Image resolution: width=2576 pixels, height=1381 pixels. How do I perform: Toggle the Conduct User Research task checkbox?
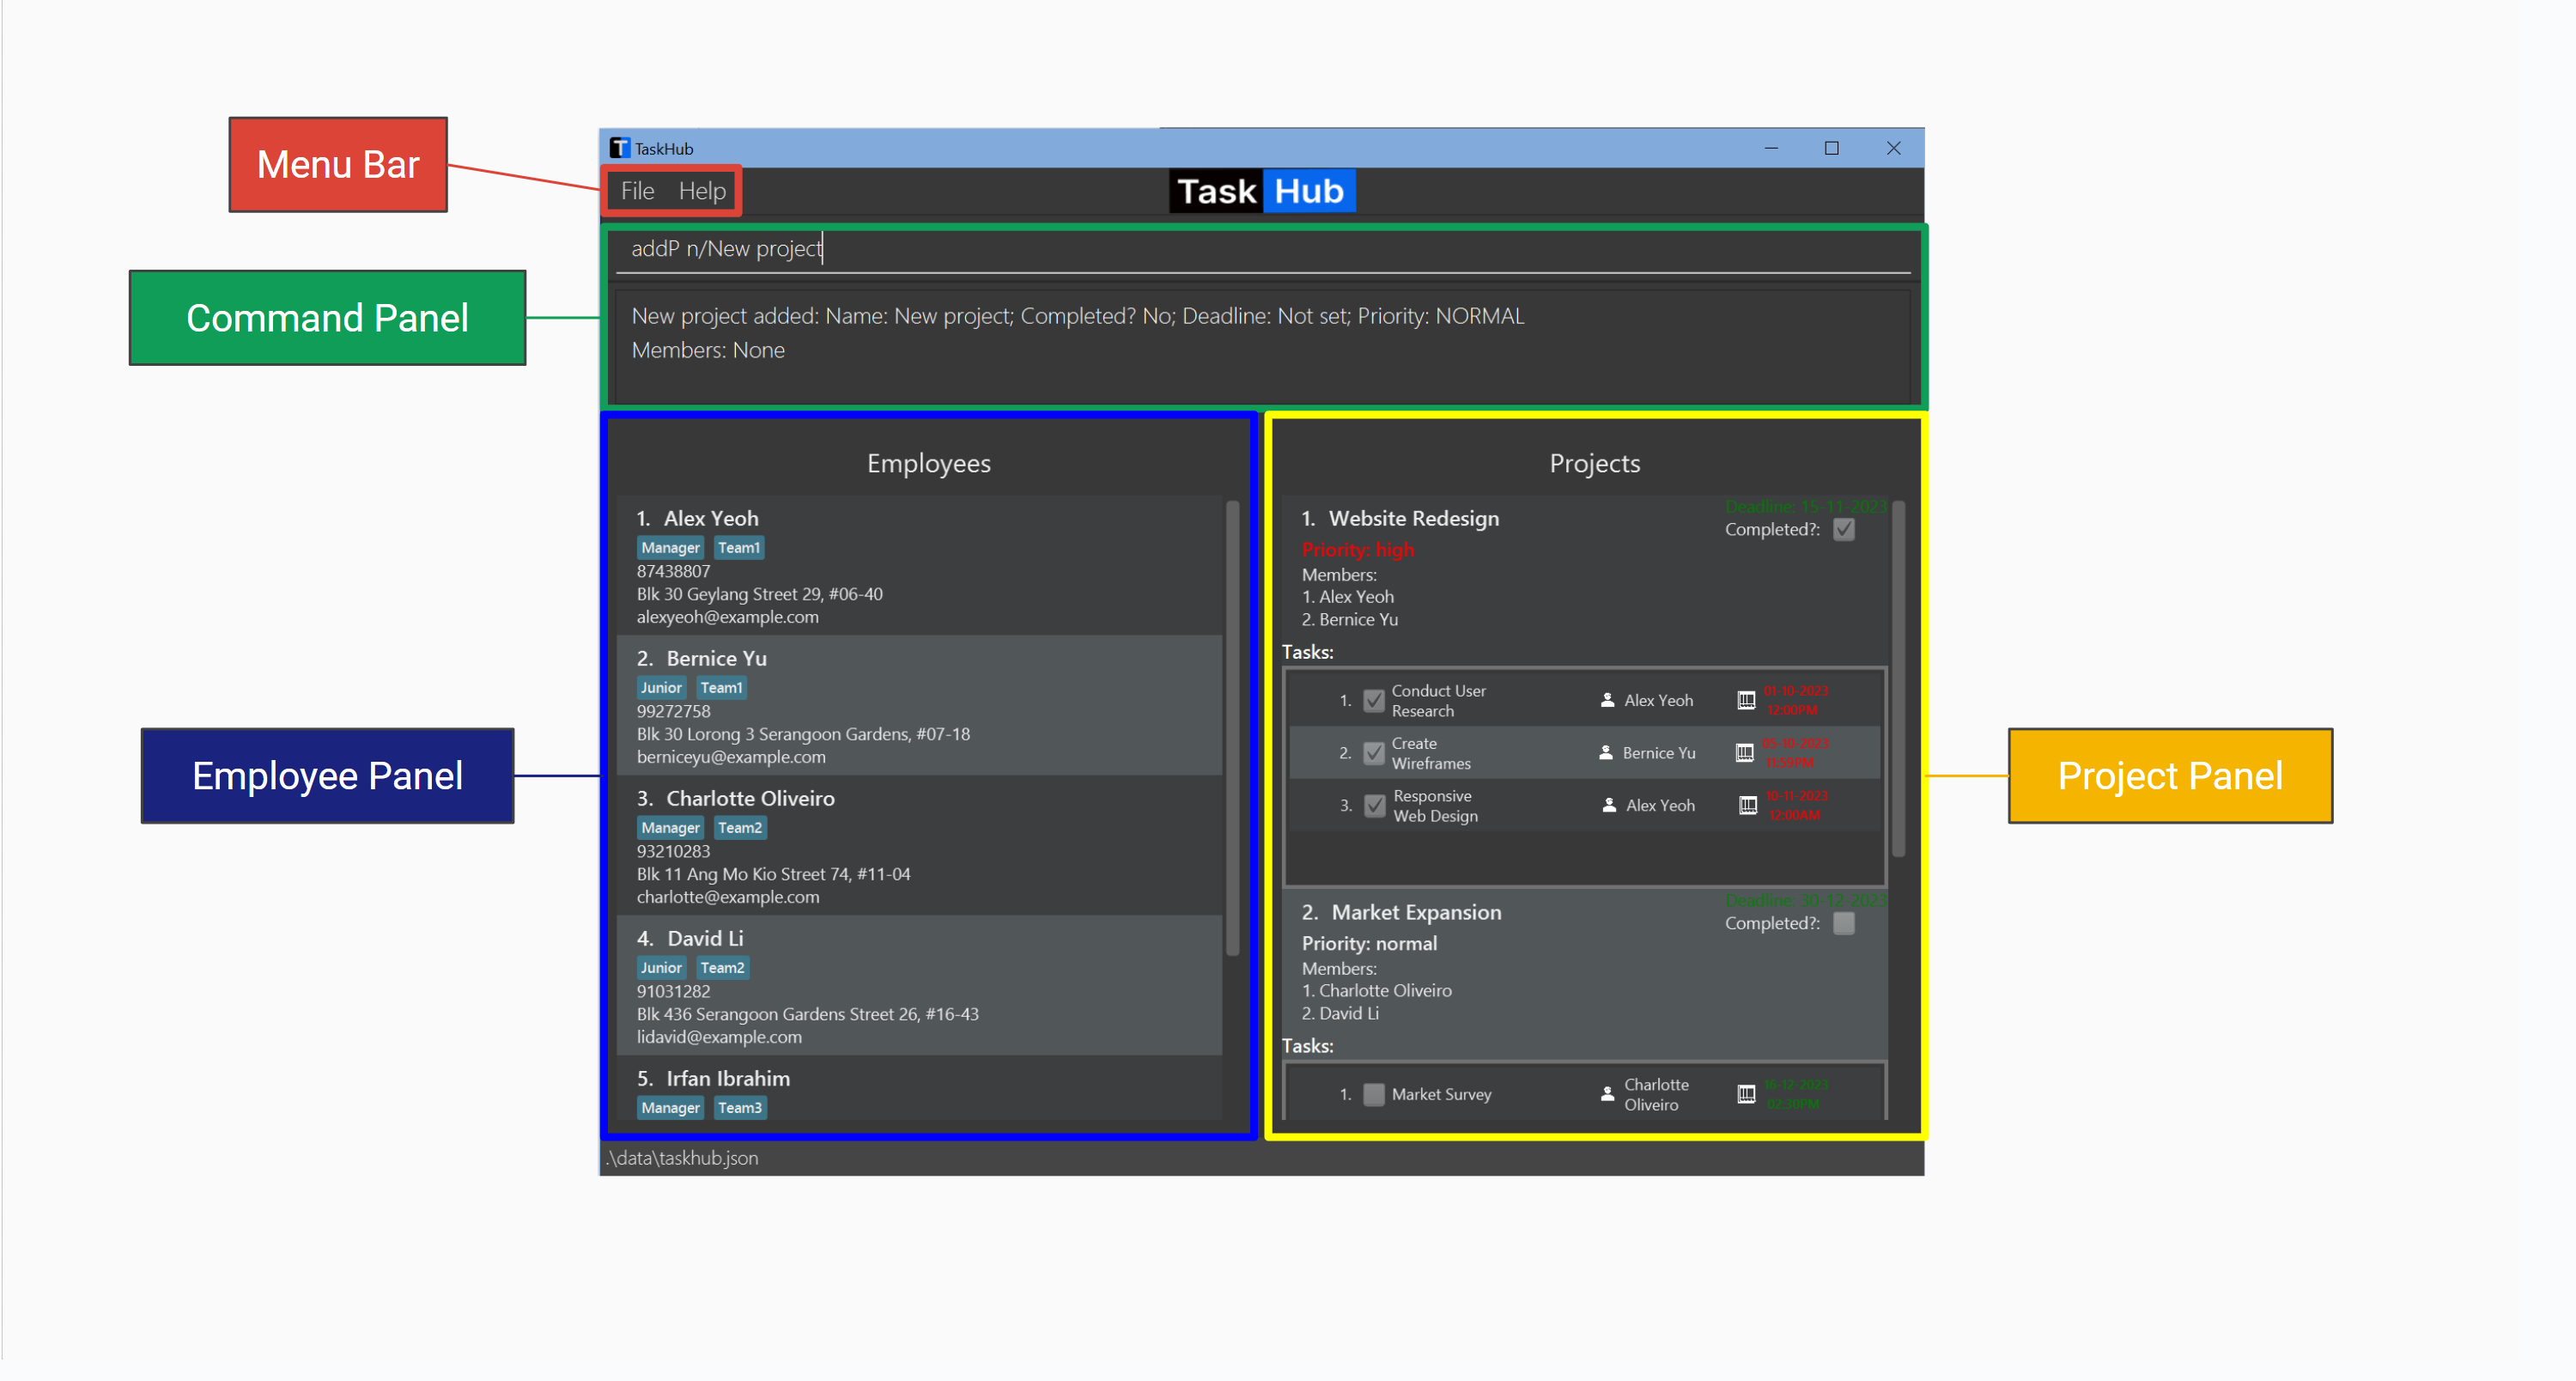(1374, 701)
